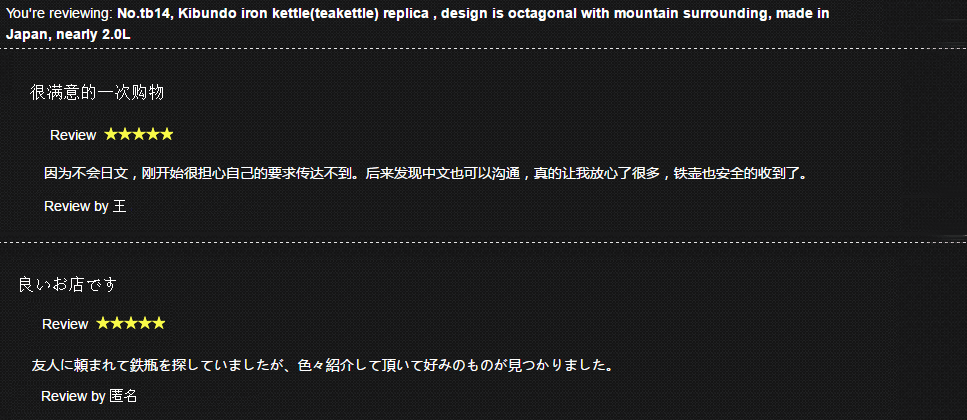Click the last star in 匿名's review rating

pyautogui.click(x=159, y=323)
